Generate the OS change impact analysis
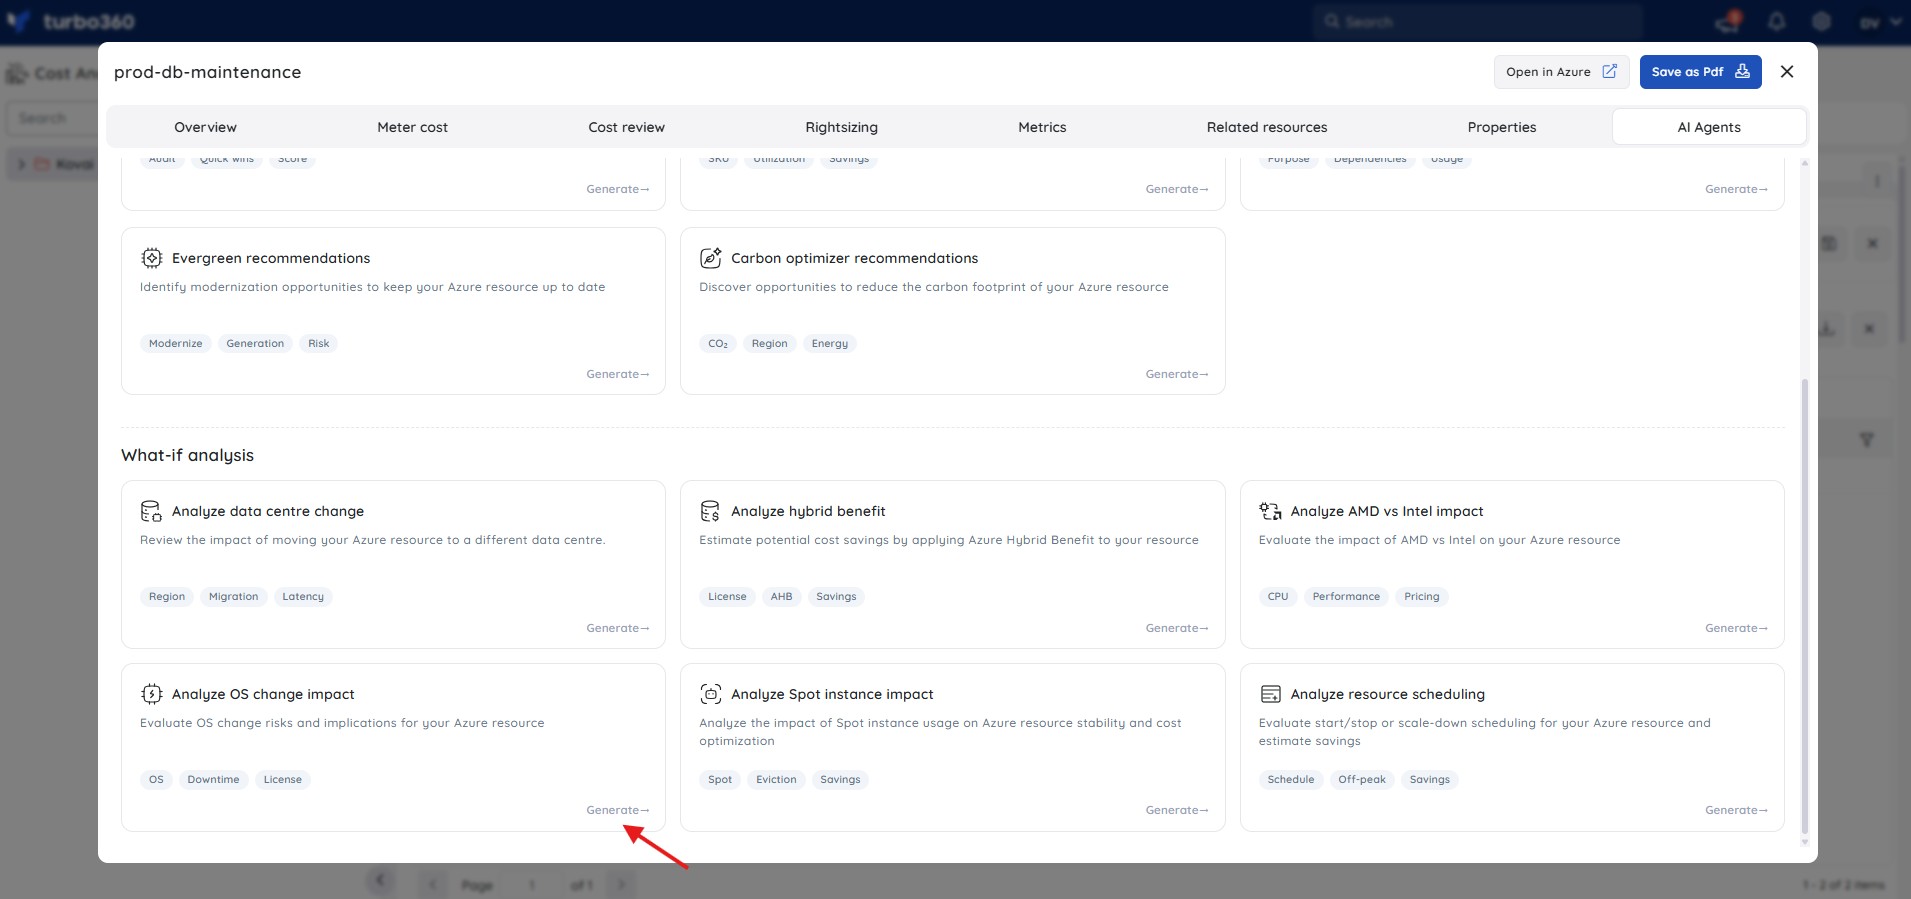The width and height of the screenshot is (1911, 899). tap(617, 810)
